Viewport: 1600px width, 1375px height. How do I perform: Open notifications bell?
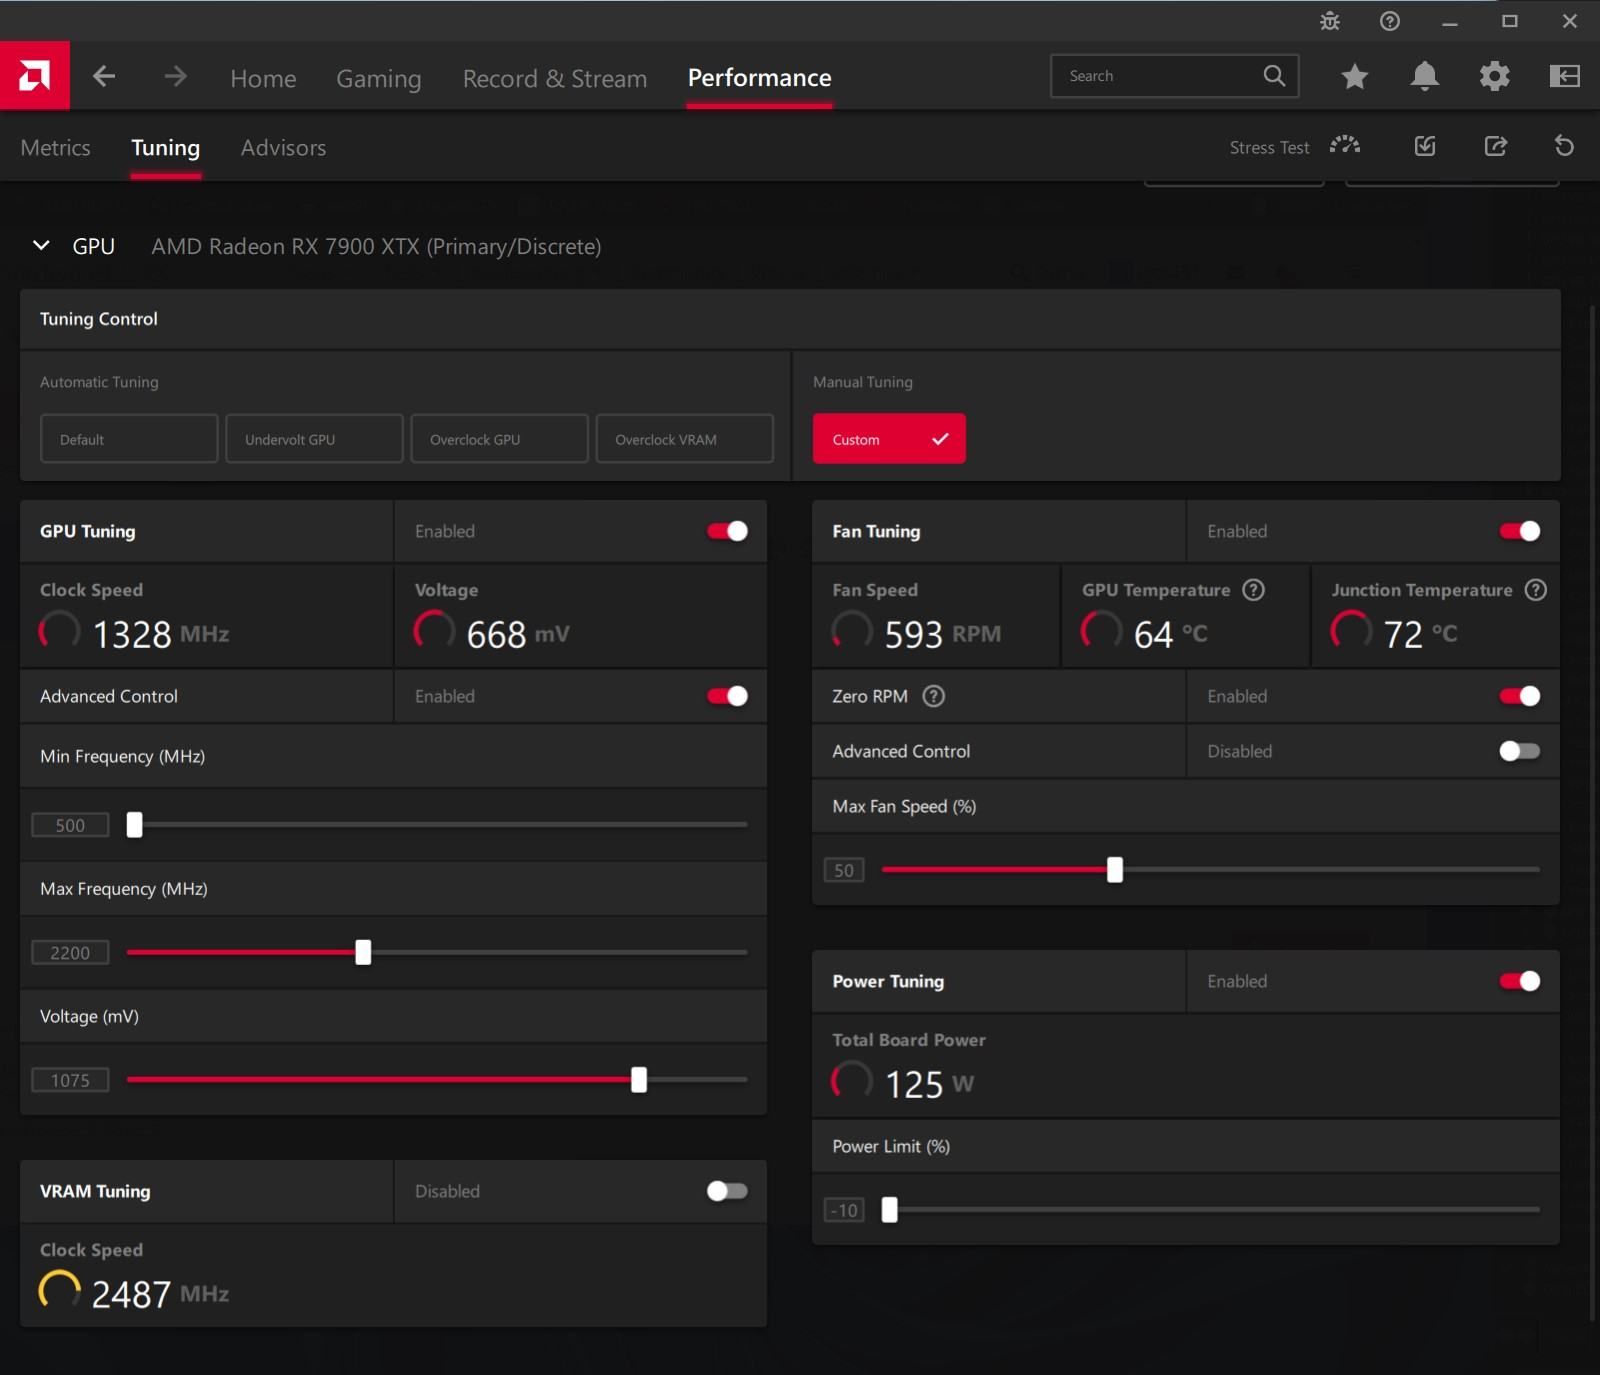click(x=1425, y=76)
